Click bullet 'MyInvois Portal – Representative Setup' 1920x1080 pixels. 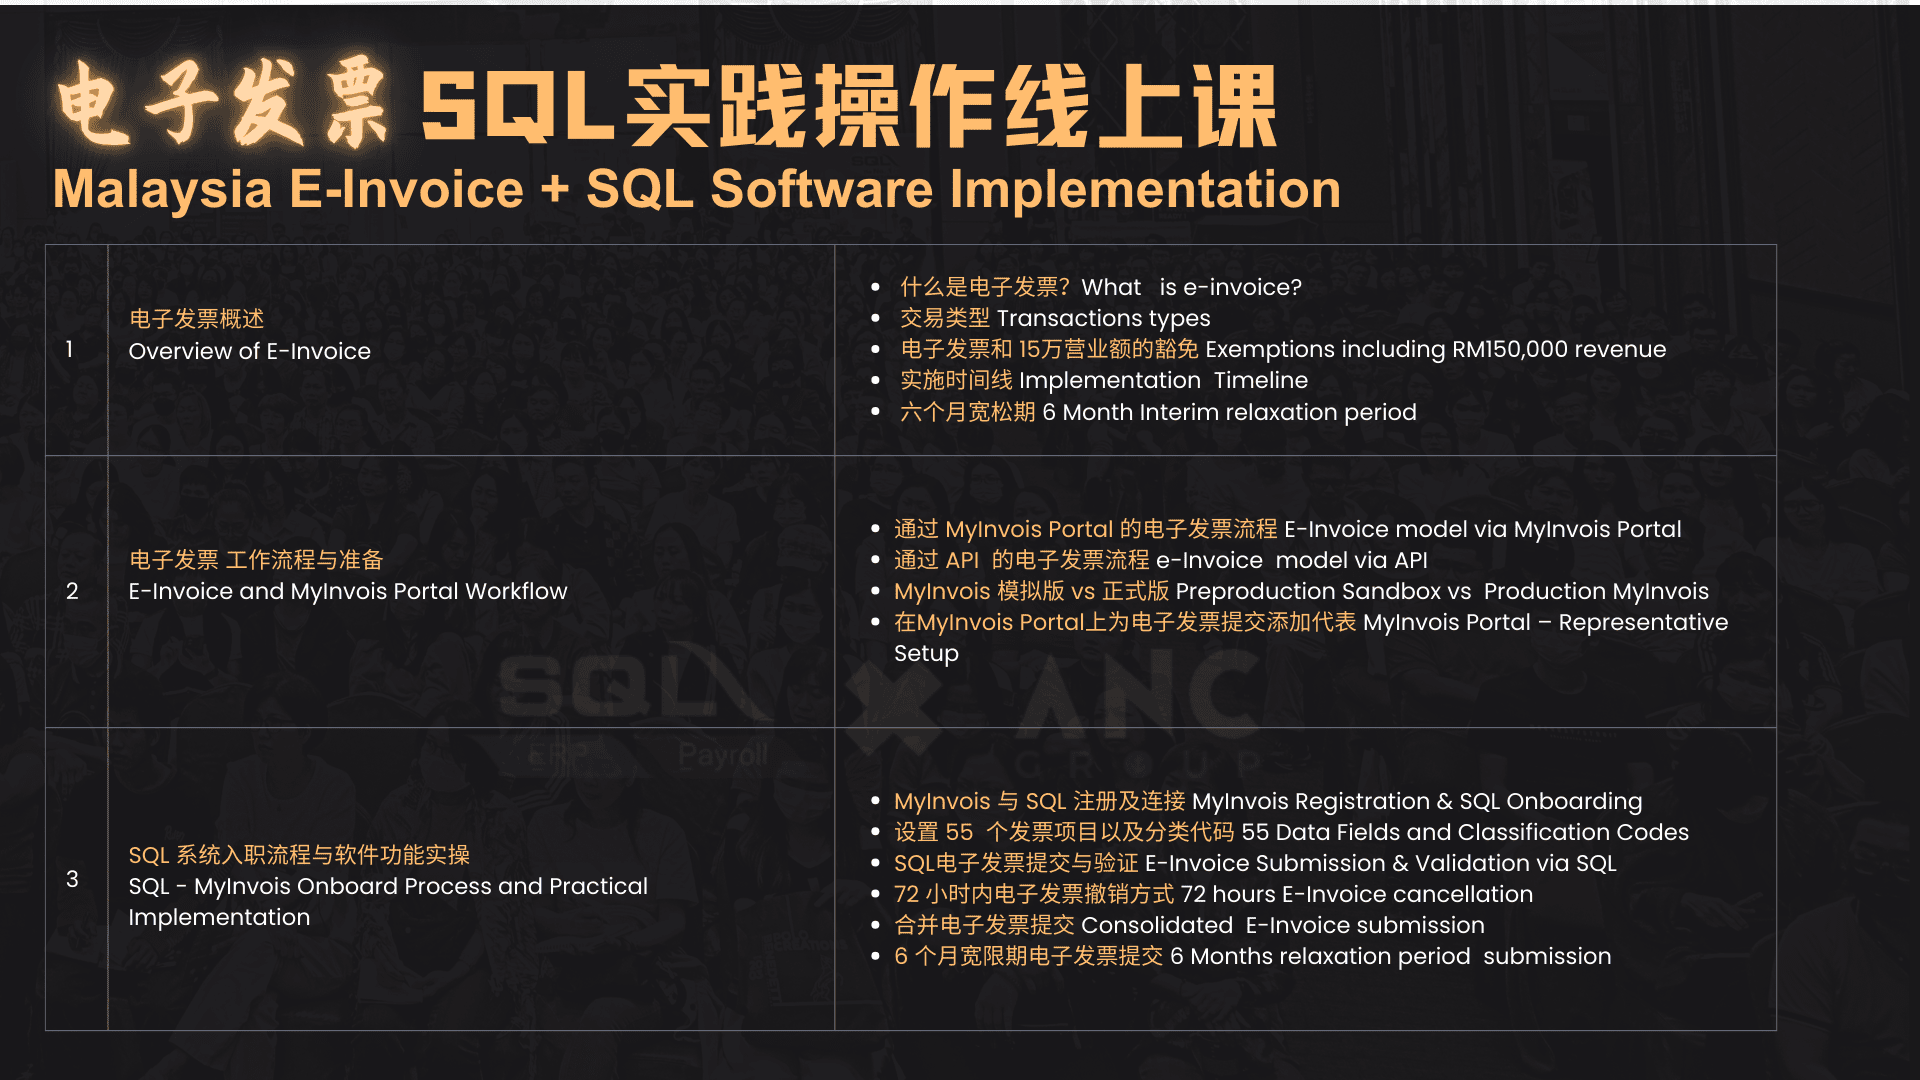click(x=1311, y=637)
